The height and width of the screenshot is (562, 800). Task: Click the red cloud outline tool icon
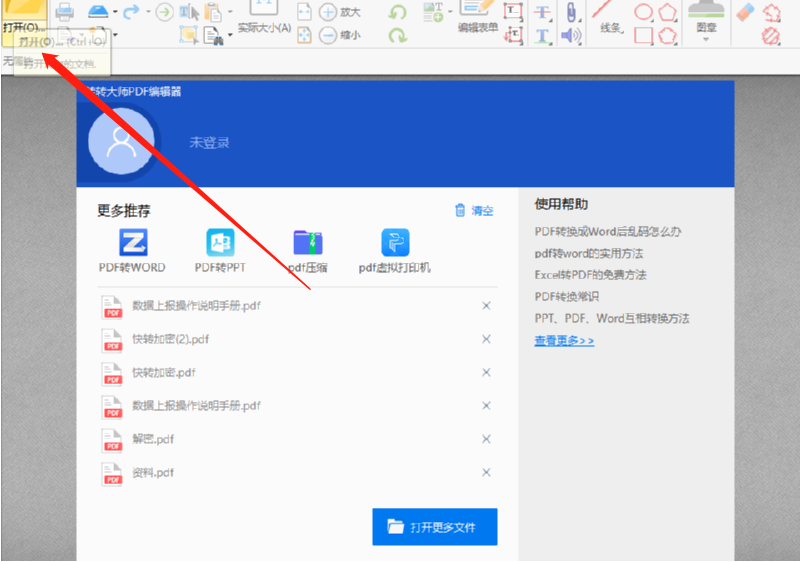coord(771,12)
